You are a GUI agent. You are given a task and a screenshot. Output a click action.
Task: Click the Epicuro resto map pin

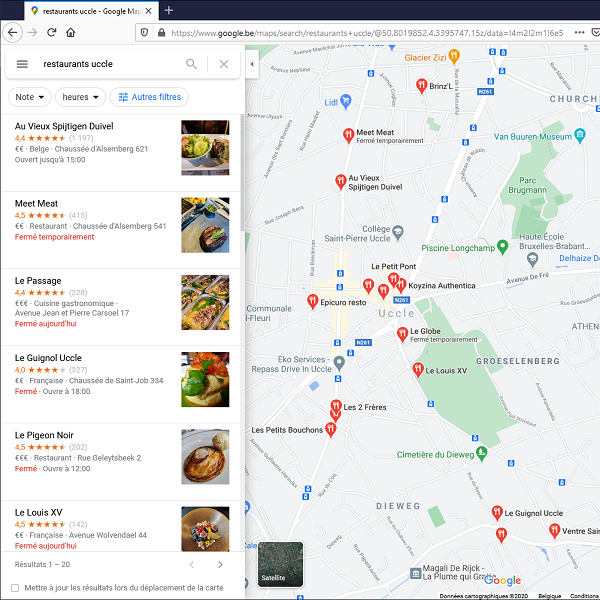(312, 302)
